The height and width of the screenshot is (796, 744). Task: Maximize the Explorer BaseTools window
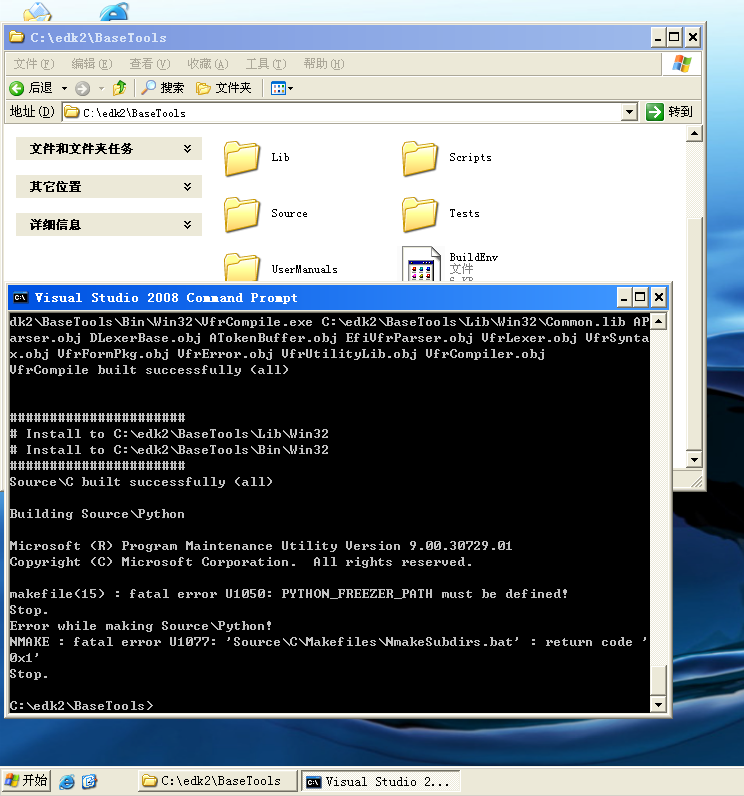coord(674,38)
